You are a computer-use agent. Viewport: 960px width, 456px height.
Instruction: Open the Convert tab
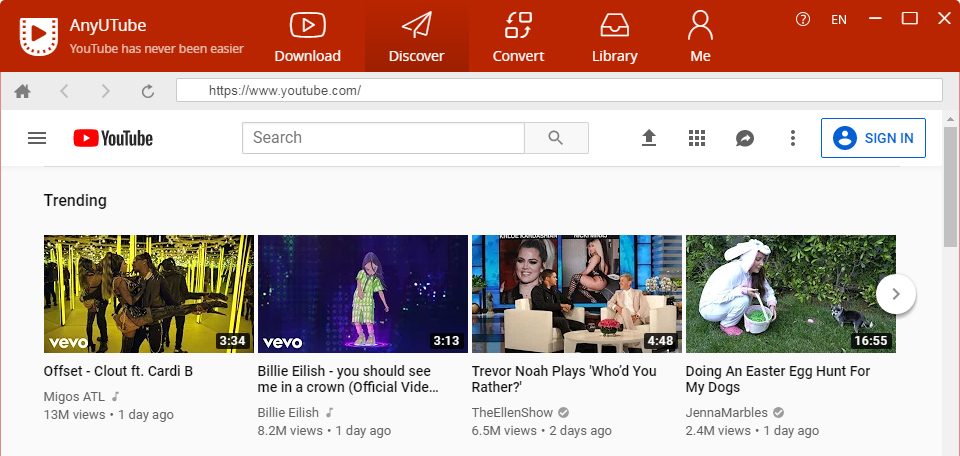518,37
